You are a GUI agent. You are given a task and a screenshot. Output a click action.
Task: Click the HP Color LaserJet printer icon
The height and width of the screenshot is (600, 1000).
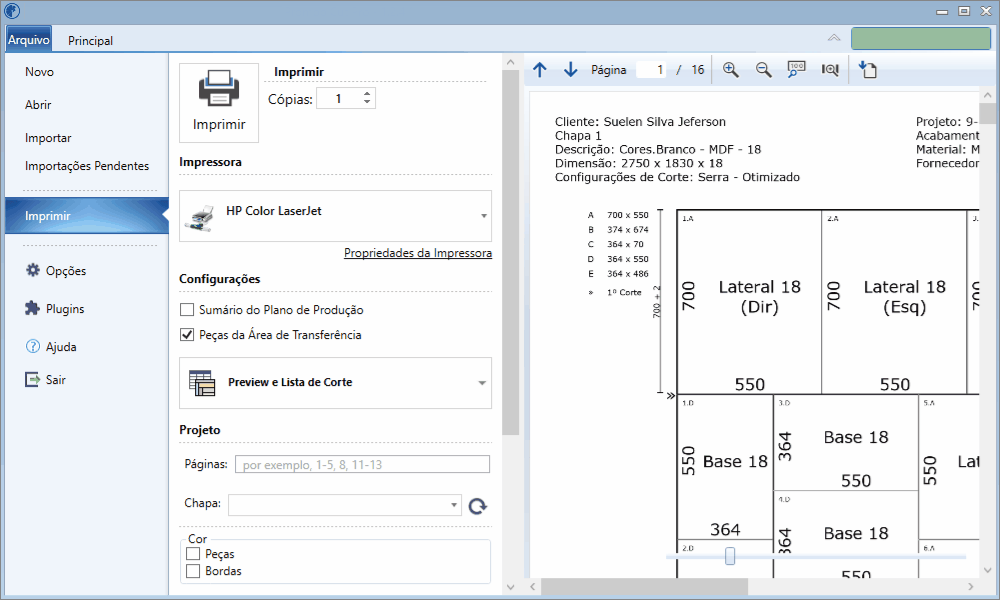tap(200, 217)
